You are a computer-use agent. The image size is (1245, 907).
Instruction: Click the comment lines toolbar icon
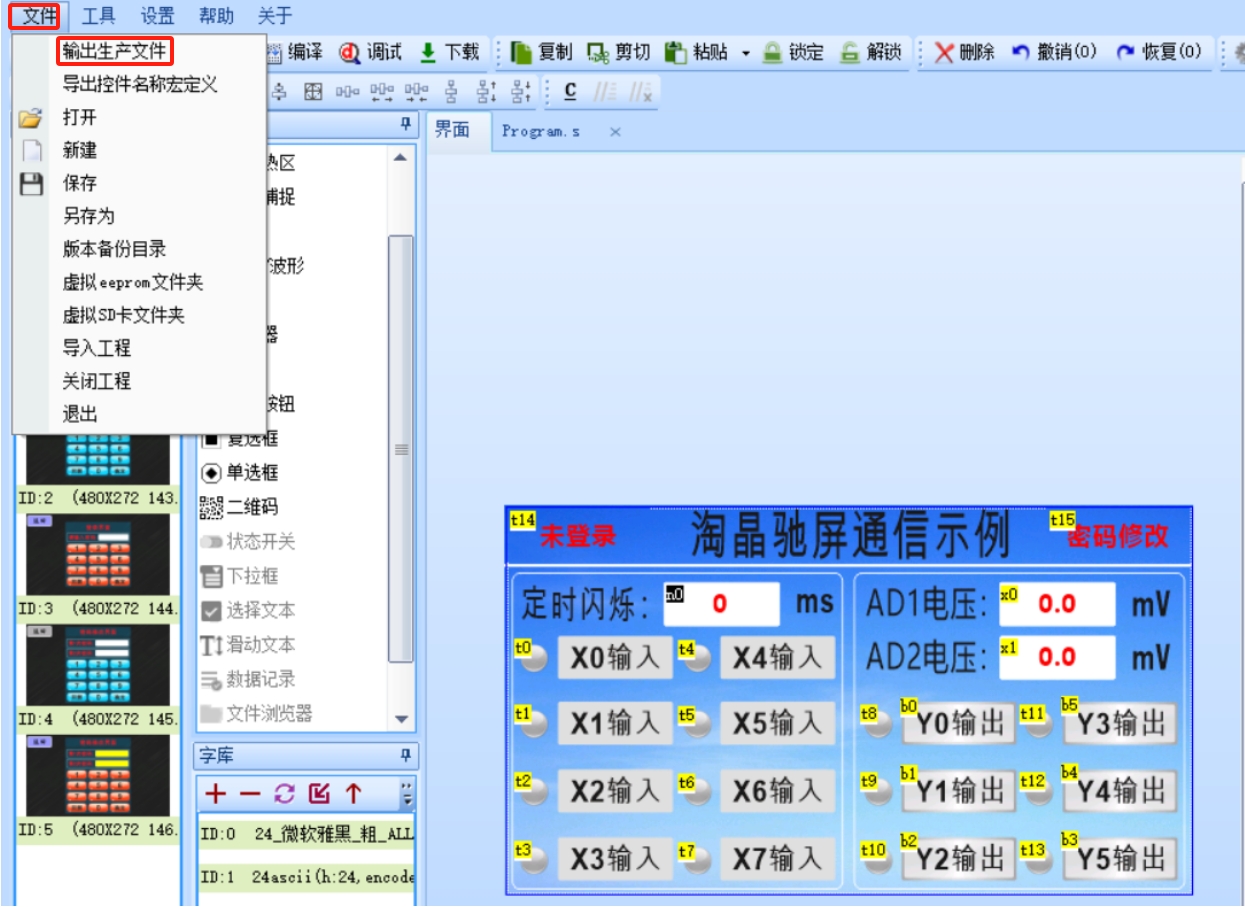[x=606, y=92]
